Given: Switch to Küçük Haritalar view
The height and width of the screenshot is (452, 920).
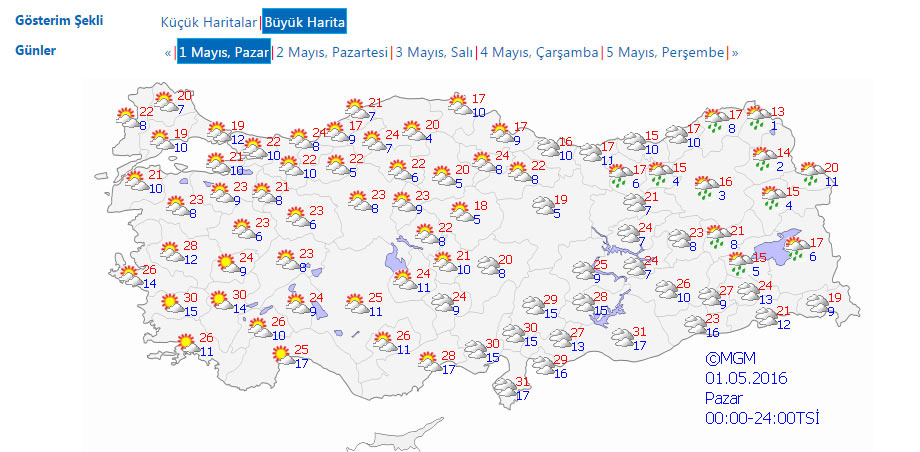Looking at the screenshot, I should coord(209,23).
